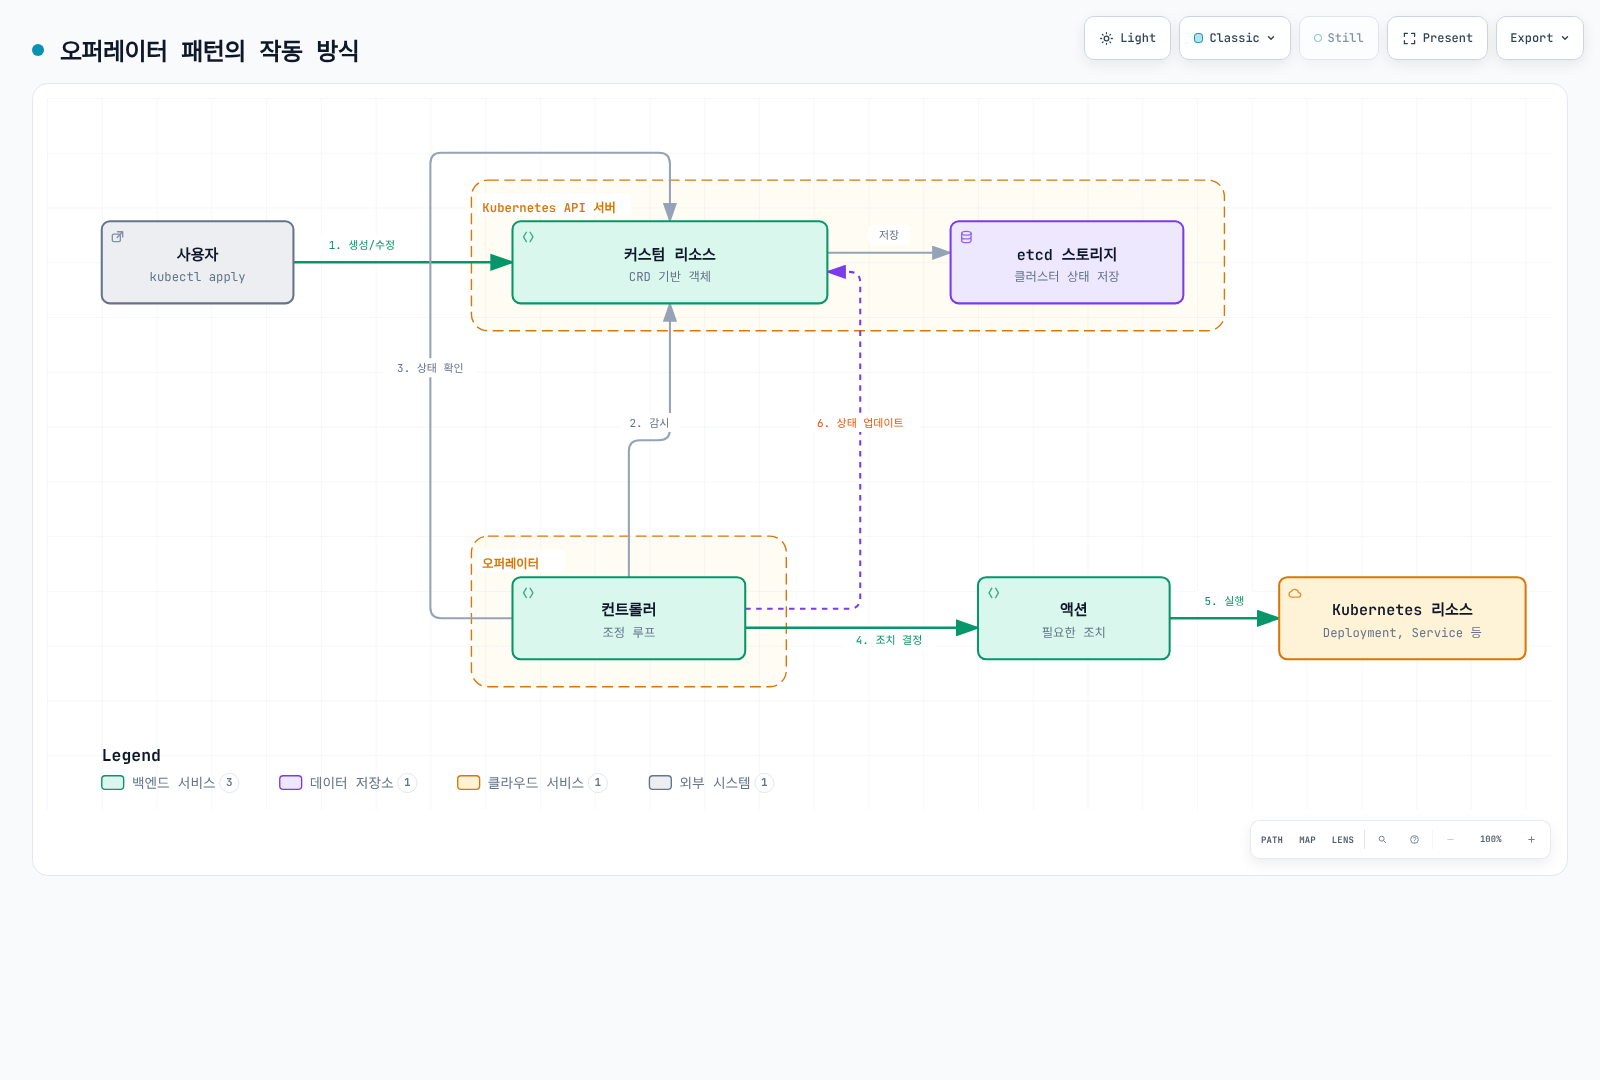Switch to the PATH view tab
This screenshot has width=1600, height=1080.
coord(1272,840)
